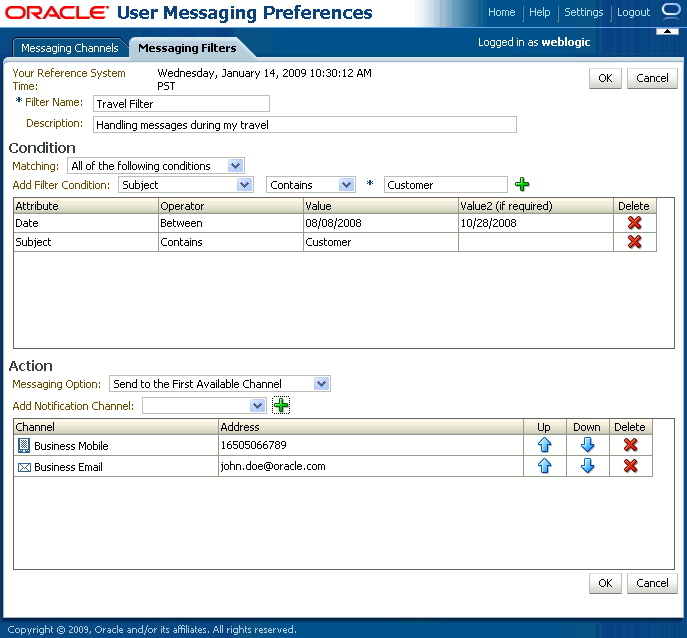The width and height of the screenshot is (687, 638).
Task: Delete the Business Mobile channel
Action: tap(630, 445)
